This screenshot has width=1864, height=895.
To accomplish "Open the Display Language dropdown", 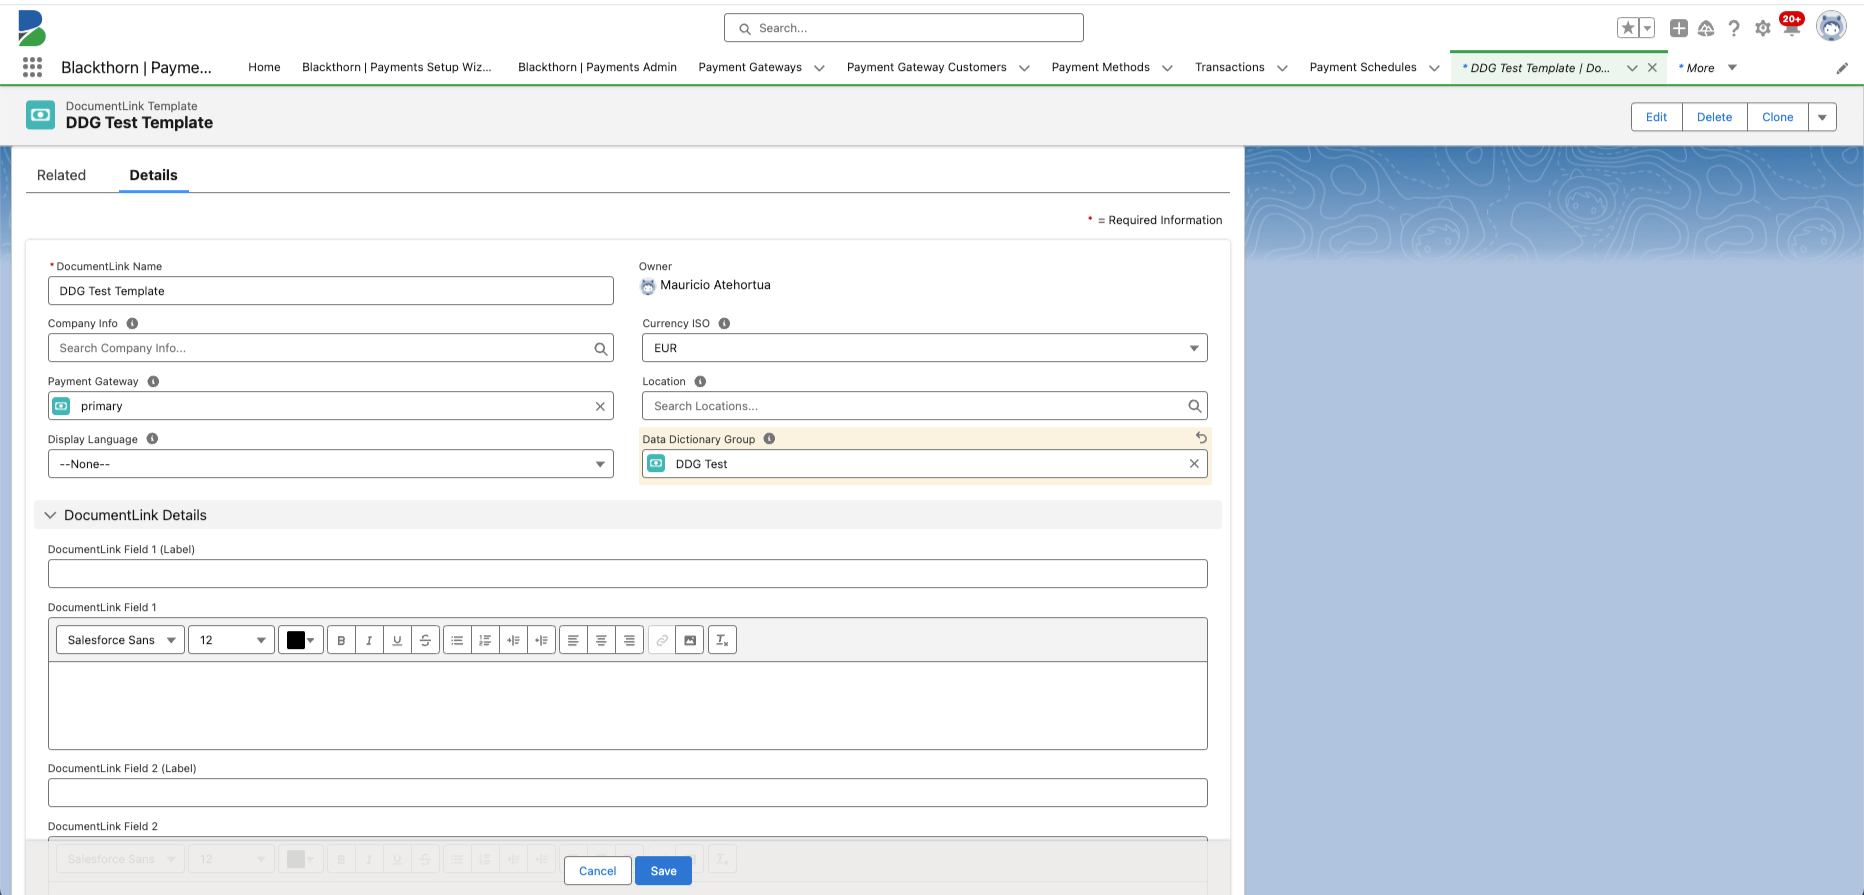I will (x=331, y=464).
